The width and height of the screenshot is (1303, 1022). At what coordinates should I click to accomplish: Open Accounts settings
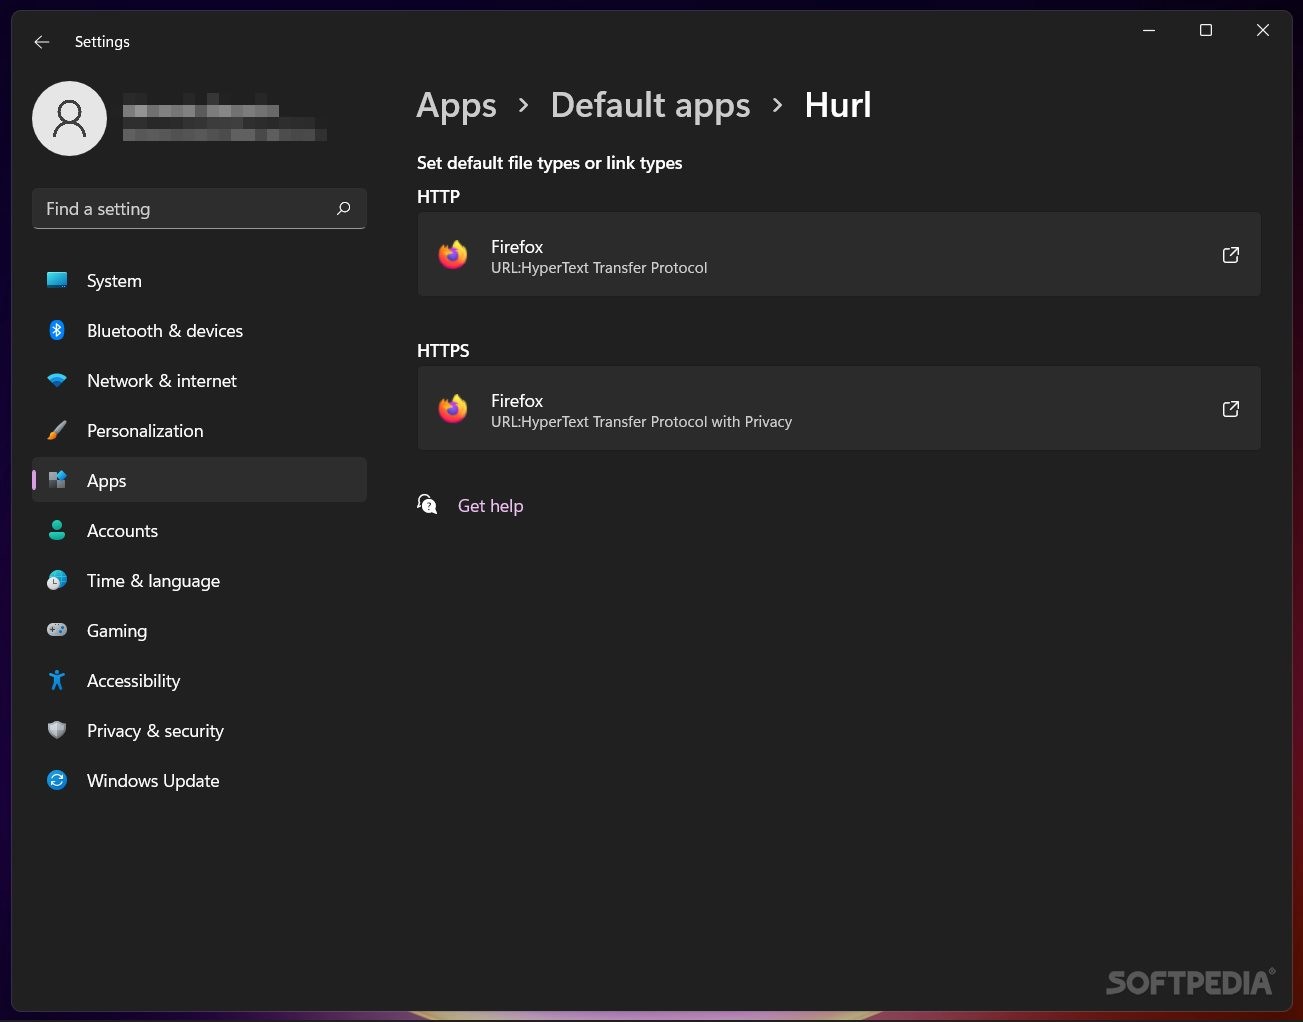coord(122,531)
